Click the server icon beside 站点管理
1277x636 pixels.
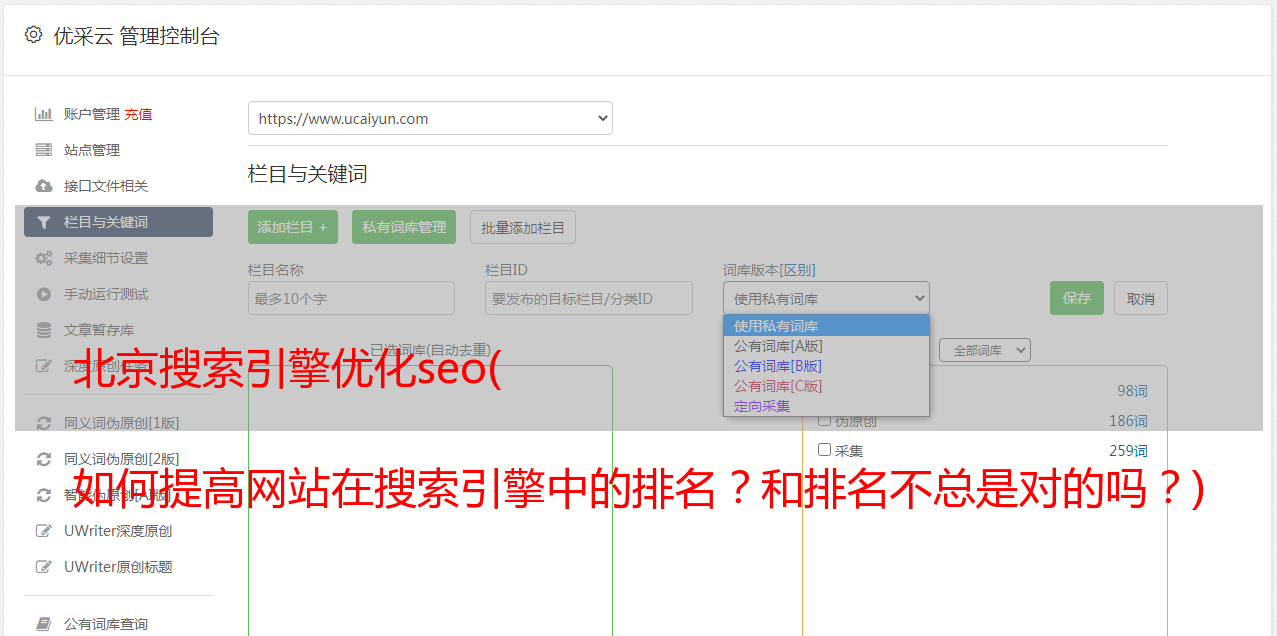[43, 150]
